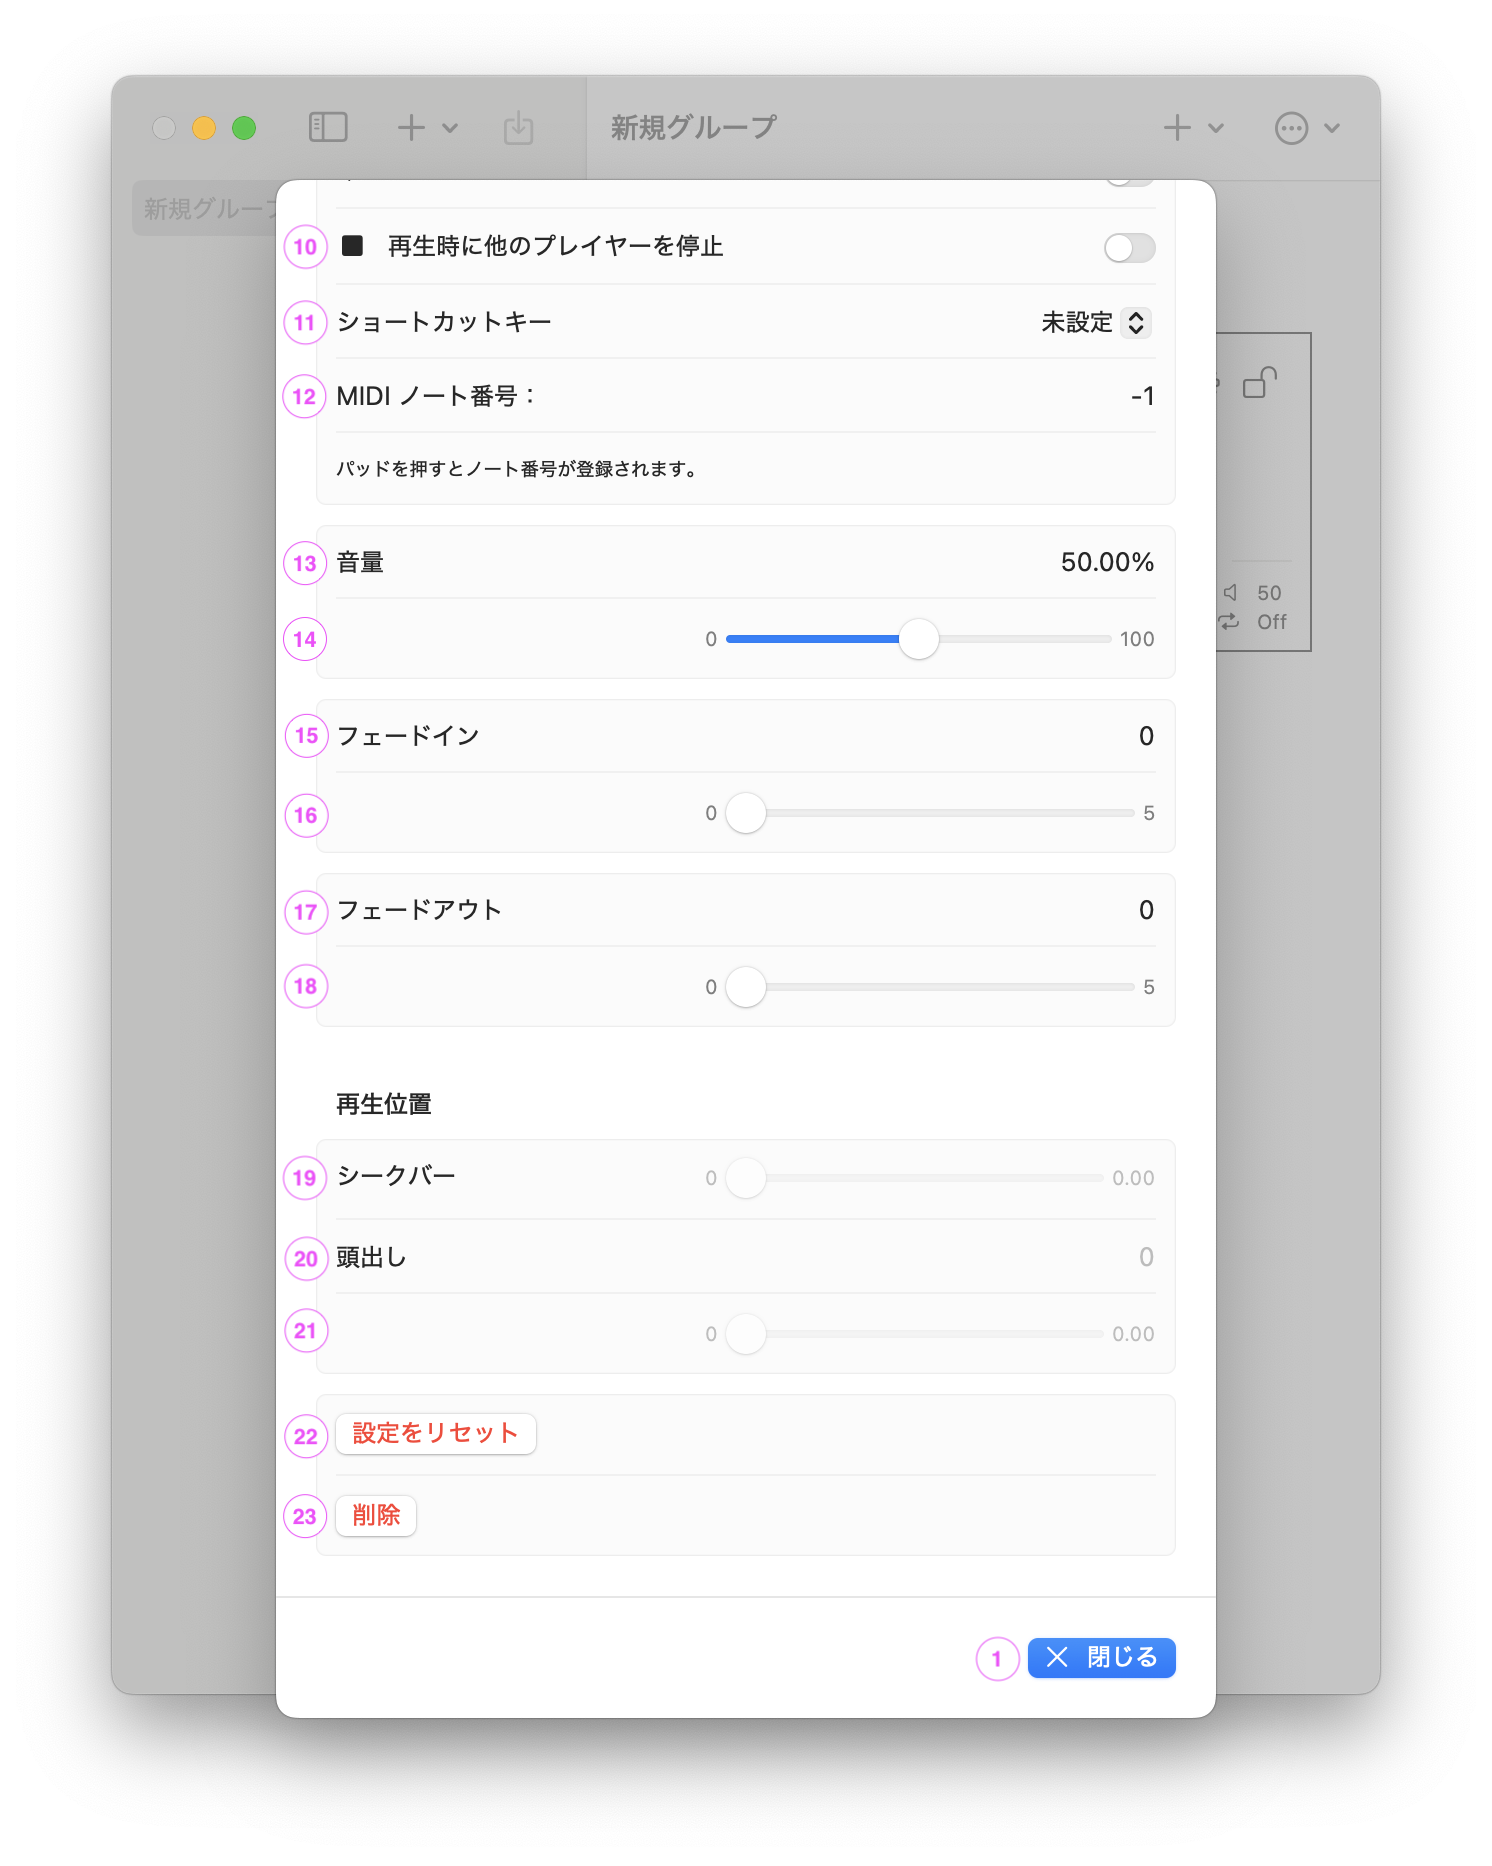
Task: Click the シークバー slider thumb
Action: 745,1178
